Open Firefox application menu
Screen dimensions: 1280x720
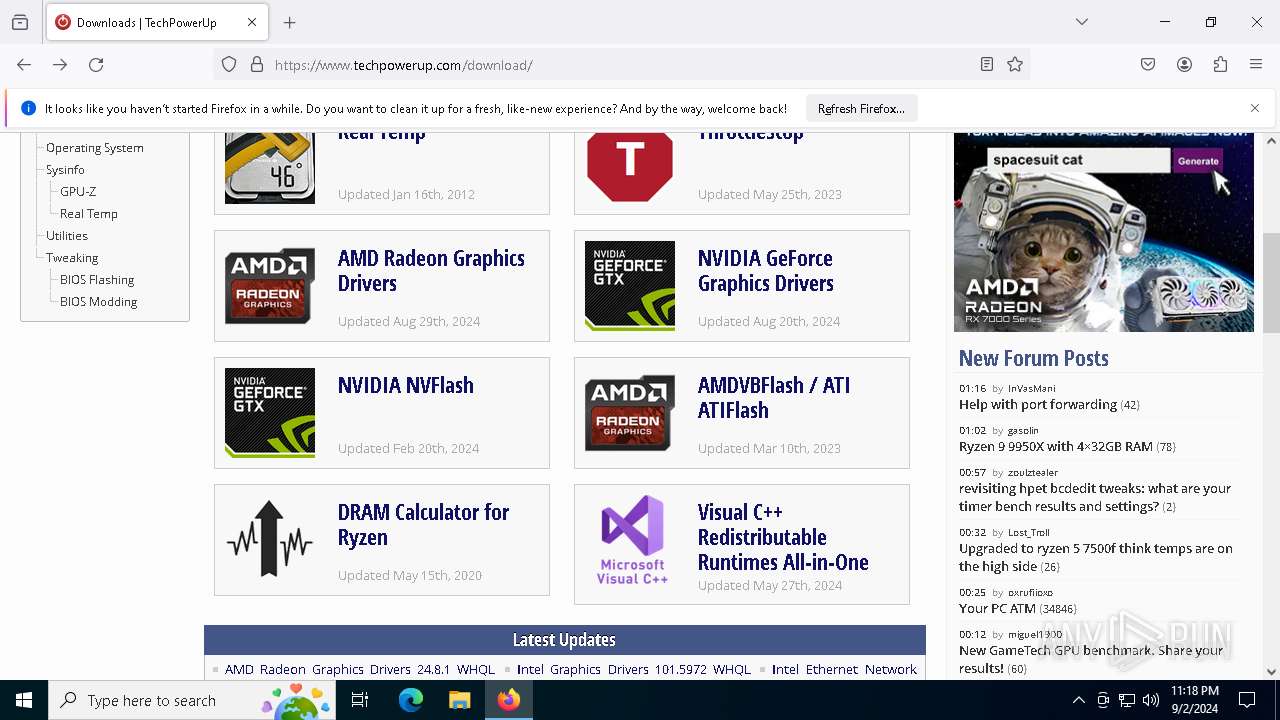[1256, 65]
